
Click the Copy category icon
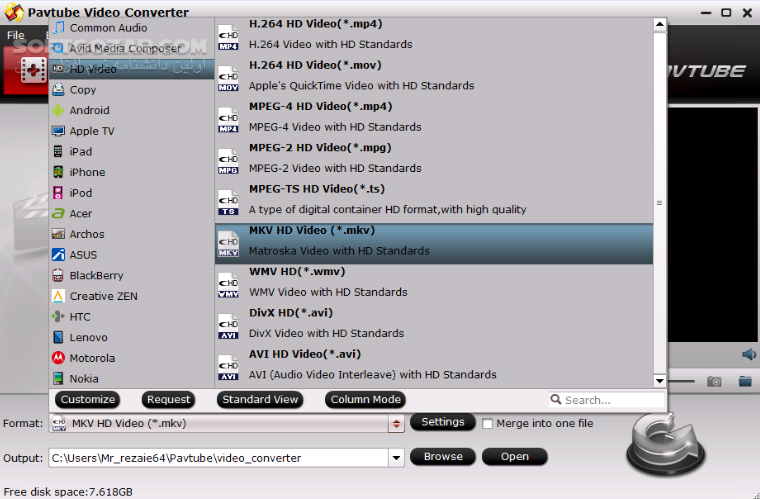point(58,90)
